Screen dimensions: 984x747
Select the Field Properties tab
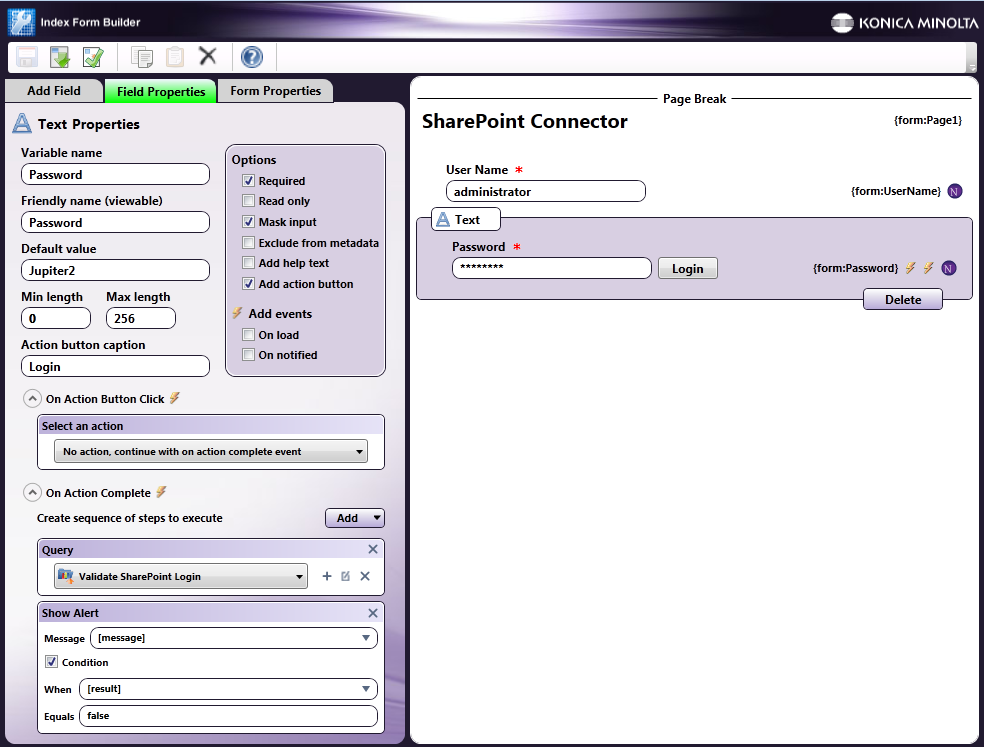point(161,92)
